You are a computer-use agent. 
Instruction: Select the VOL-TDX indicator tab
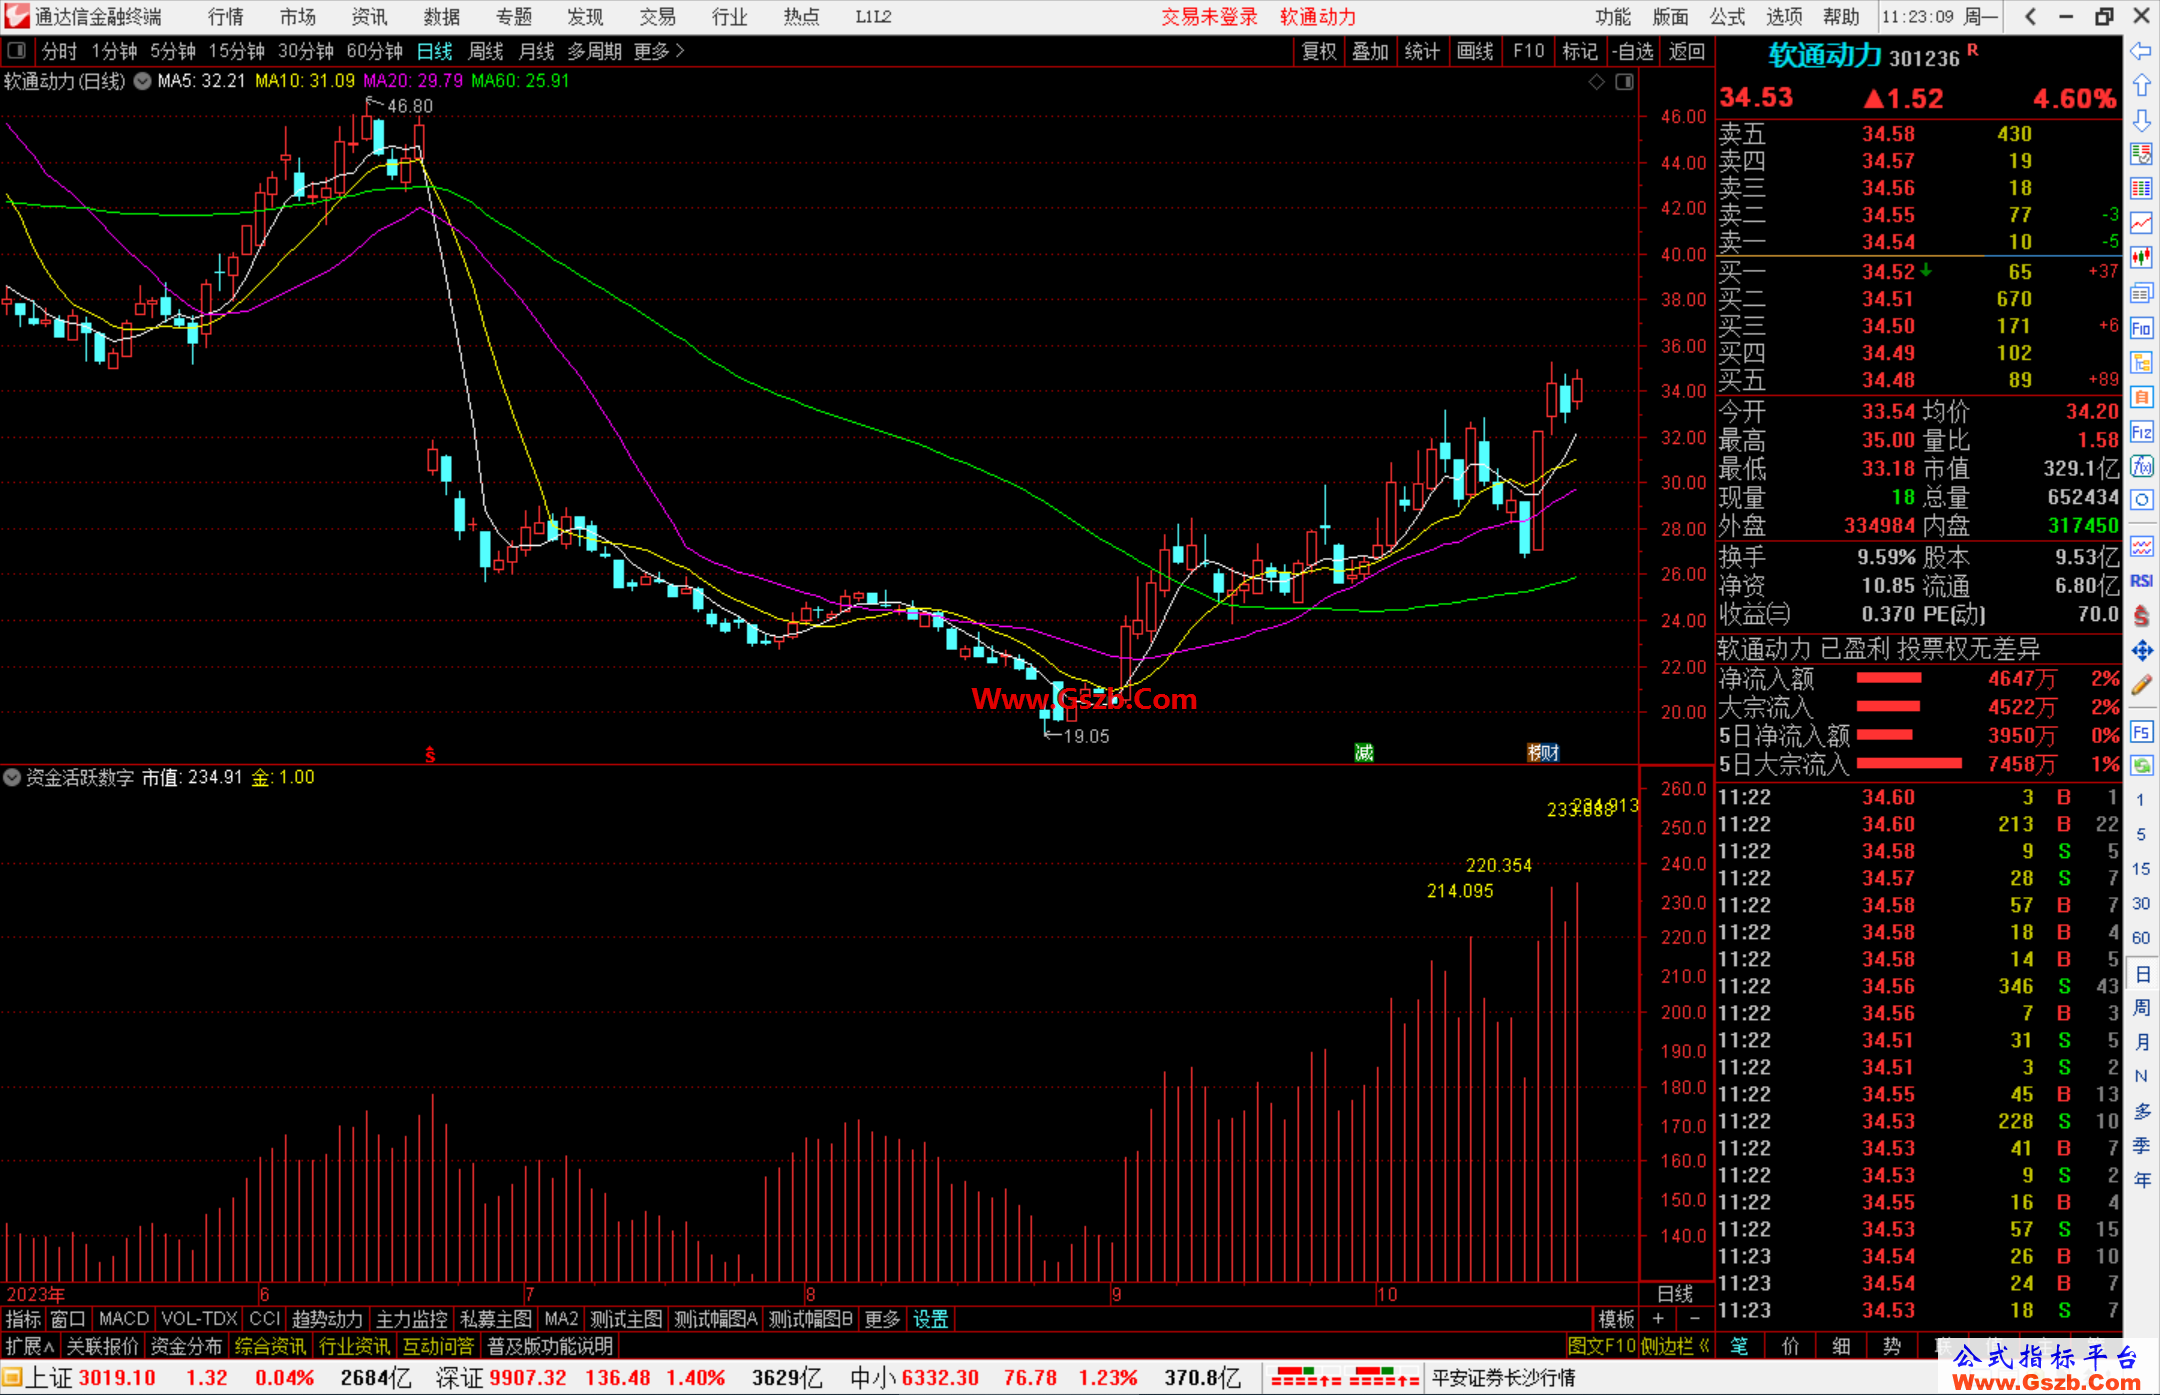199,1319
